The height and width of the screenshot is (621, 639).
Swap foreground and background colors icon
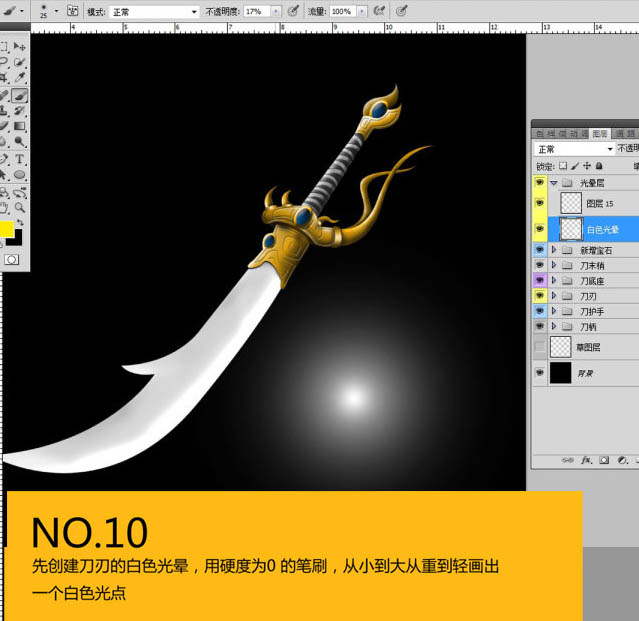pyautogui.click(x=20, y=223)
